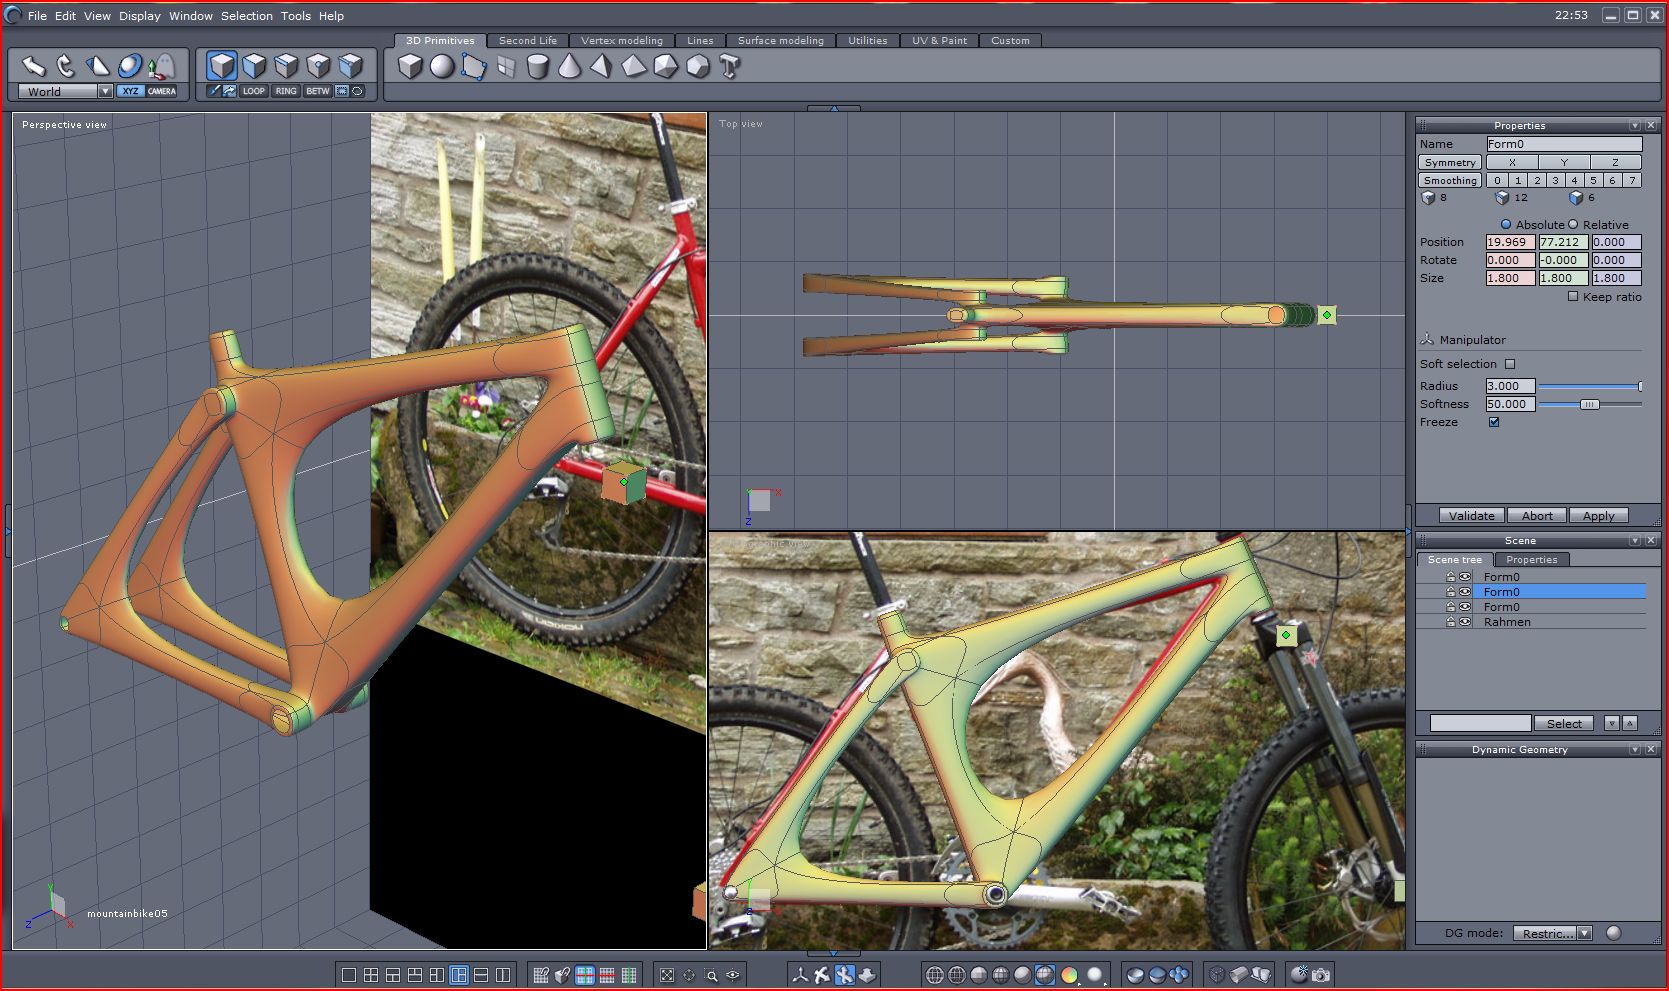Click the Symmetry button
Image resolution: width=1669 pixels, height=991 pixels.
coord(1450,162)
